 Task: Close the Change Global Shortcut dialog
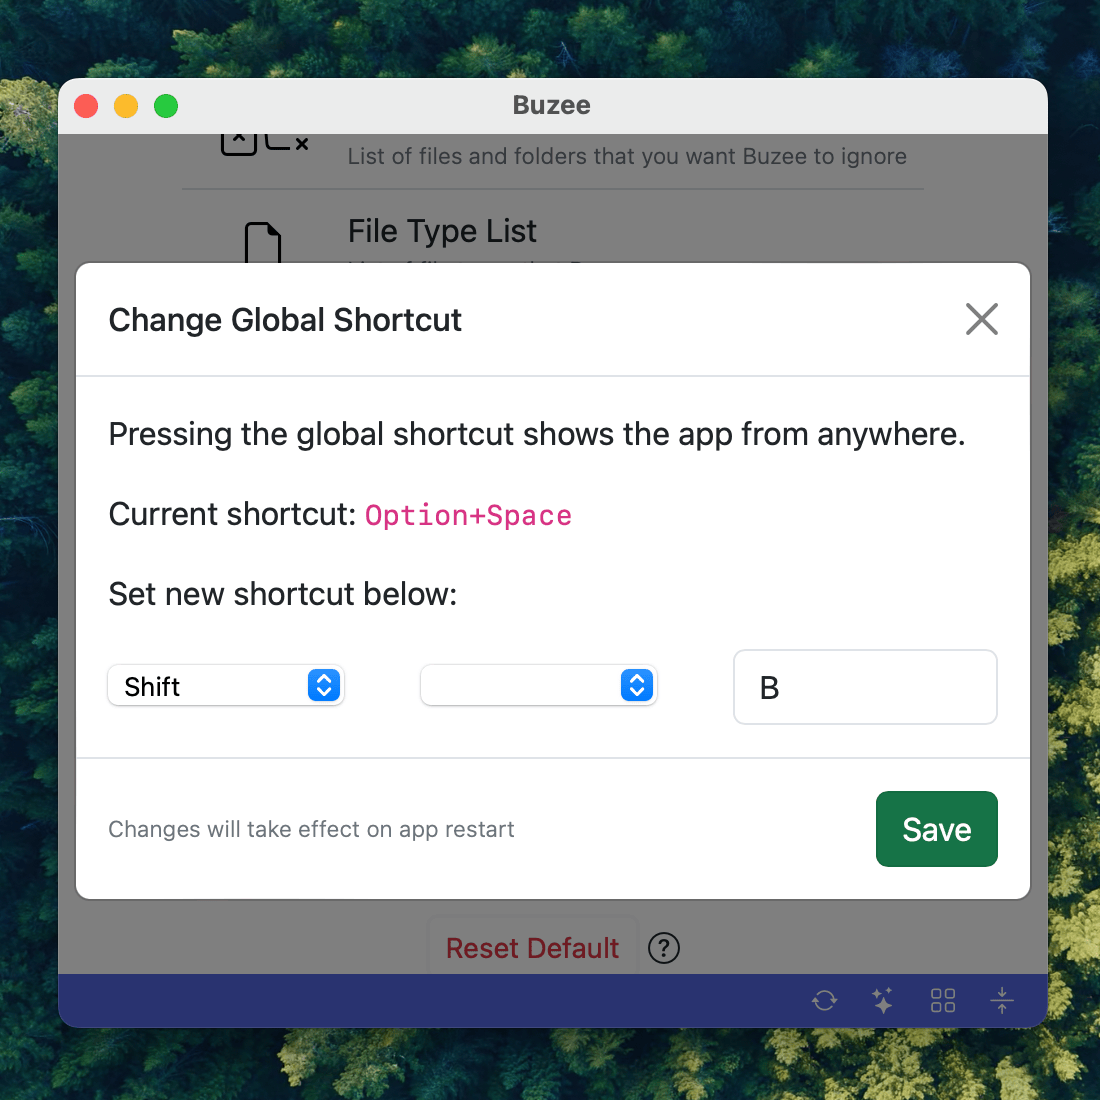click(x=981, y=320)
